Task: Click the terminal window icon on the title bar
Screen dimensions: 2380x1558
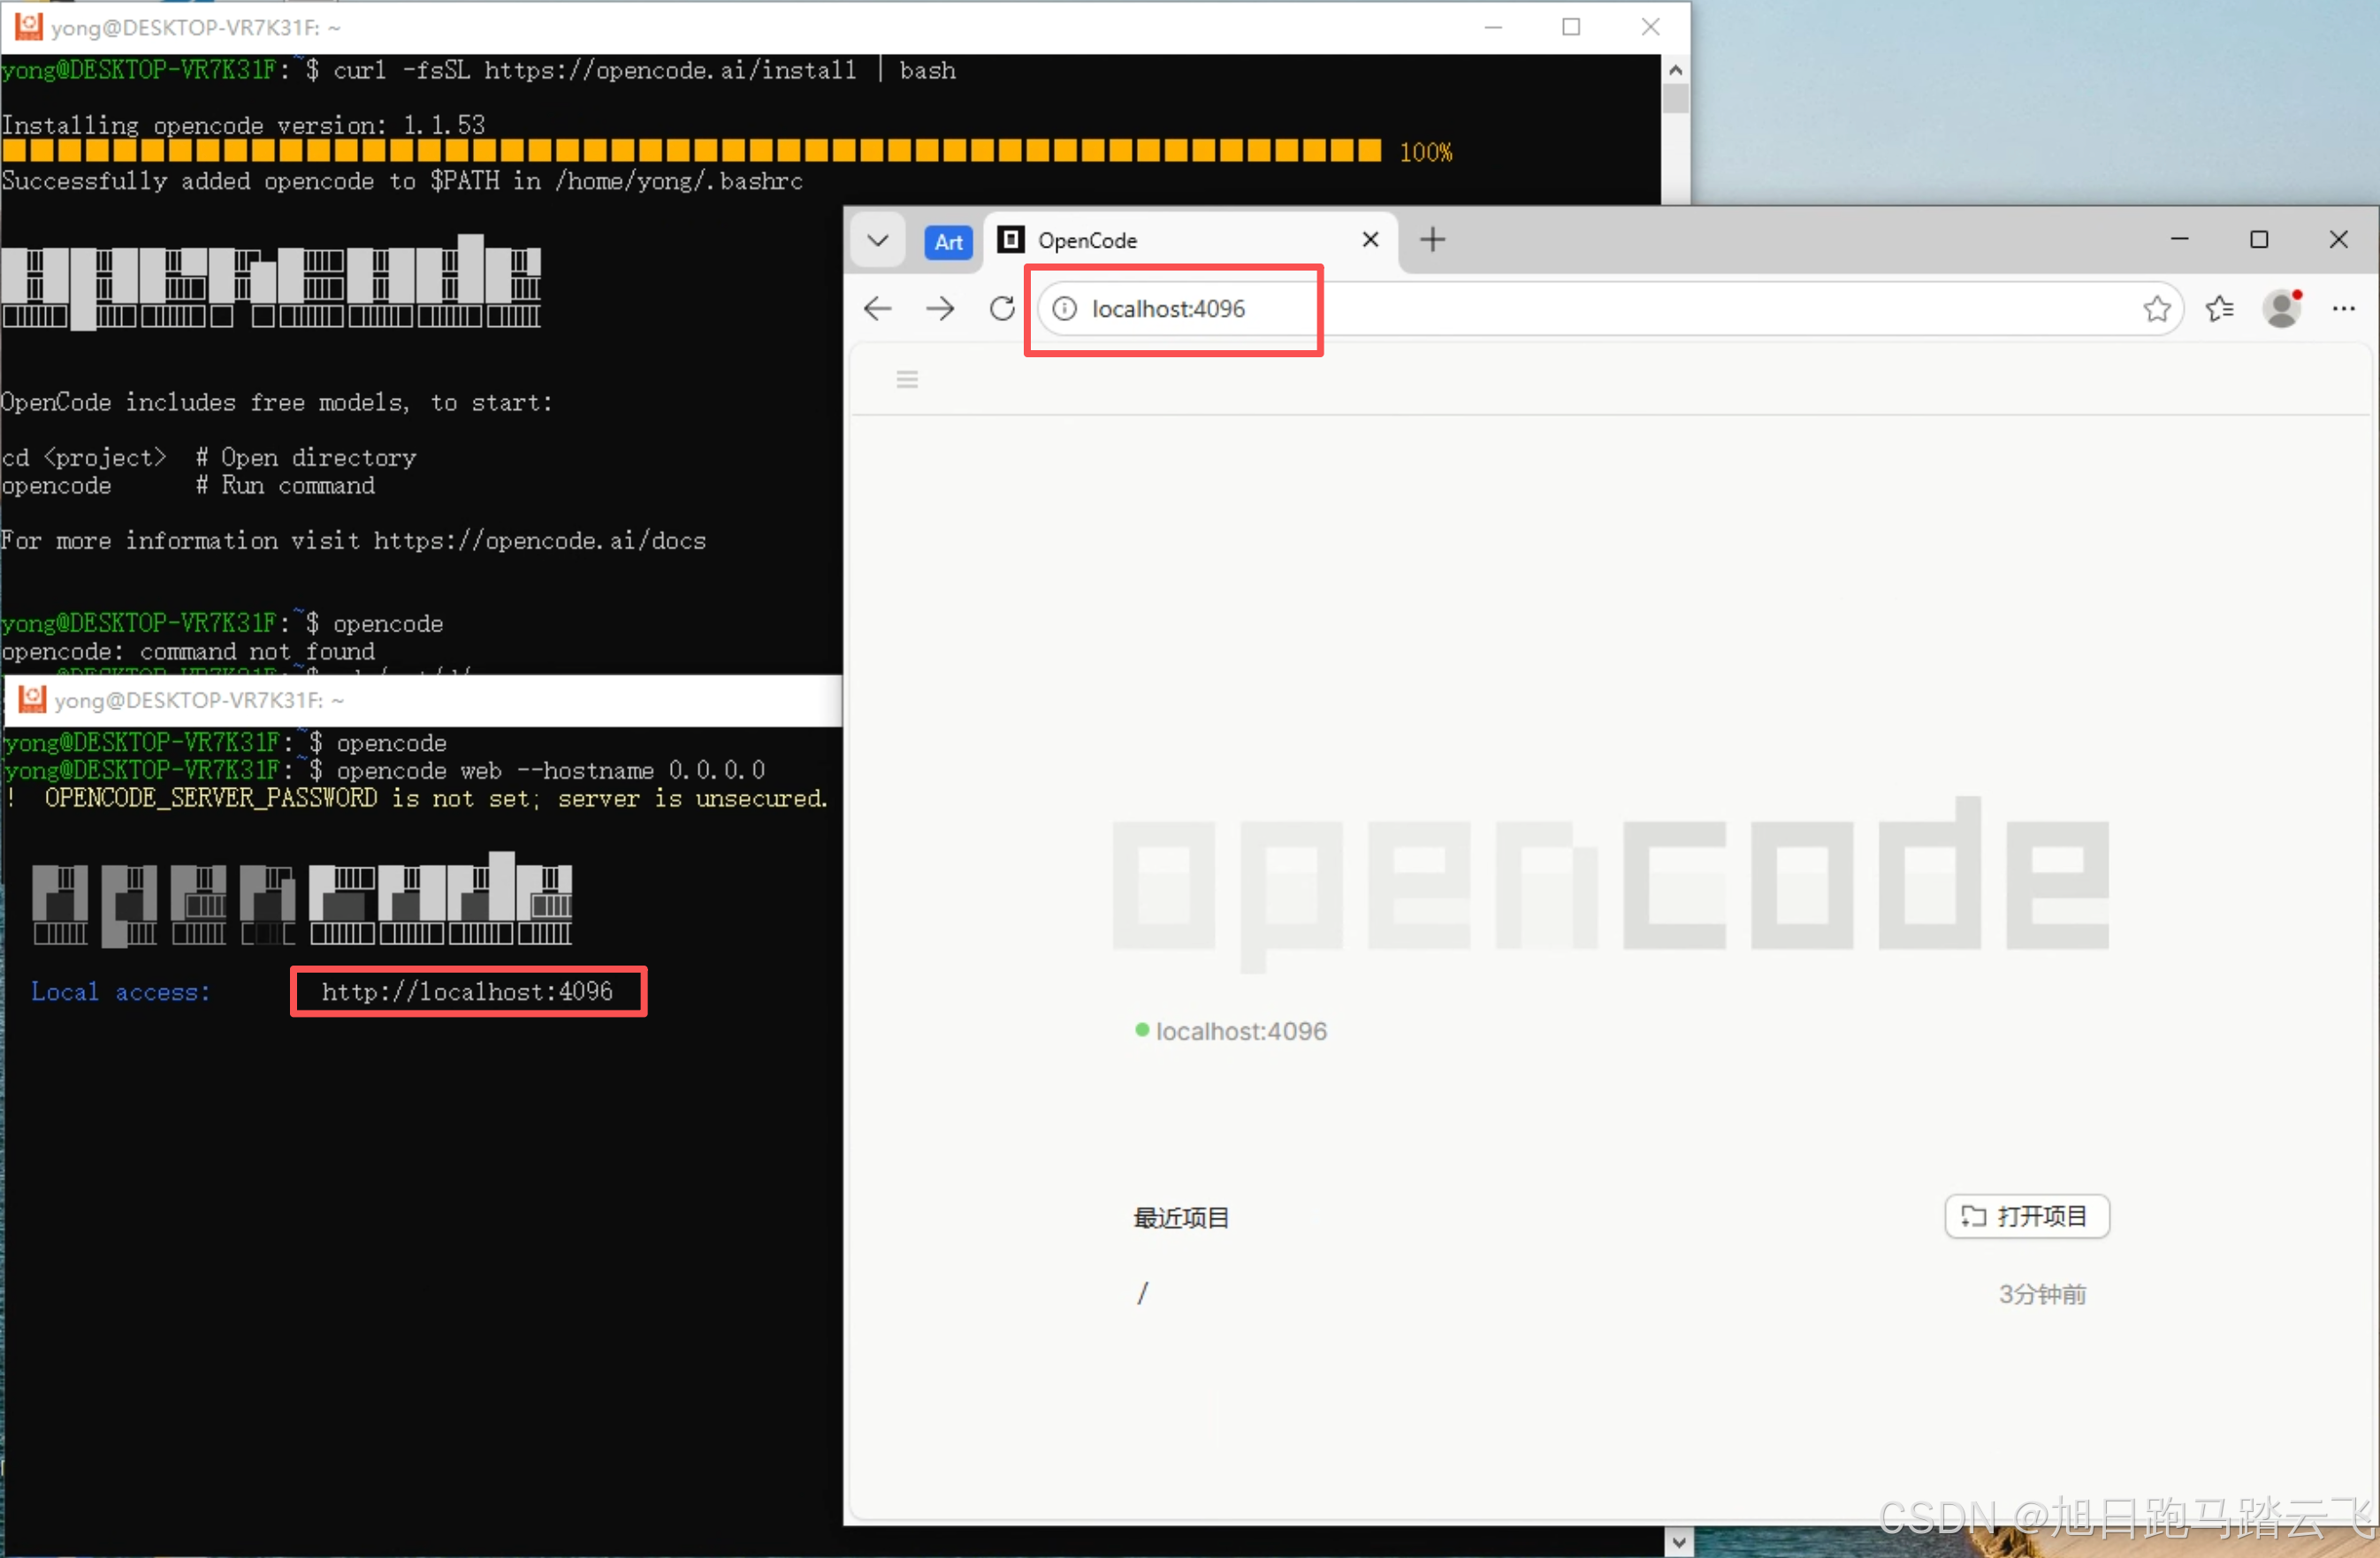Action: point(28,27)
